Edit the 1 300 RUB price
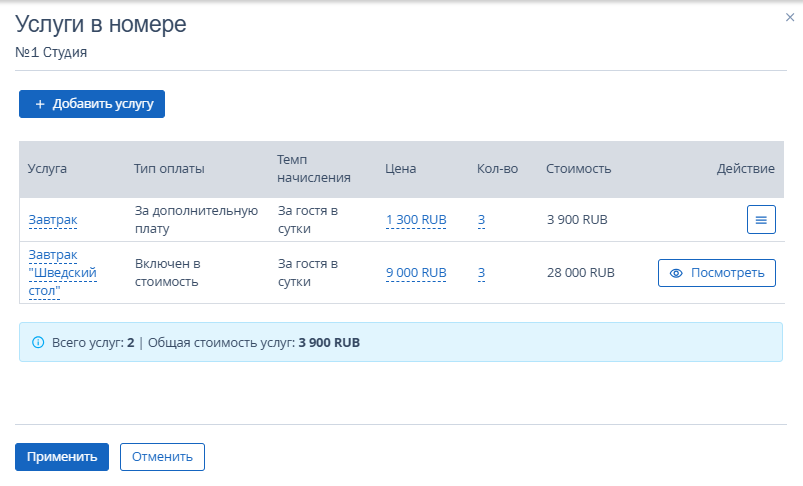This screenshot has width=803, height=486. pyautogui.click(x=416, y=220)
